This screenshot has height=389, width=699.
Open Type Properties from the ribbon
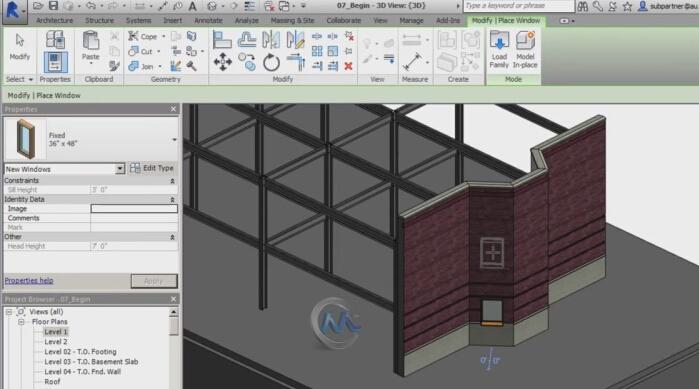55,40
